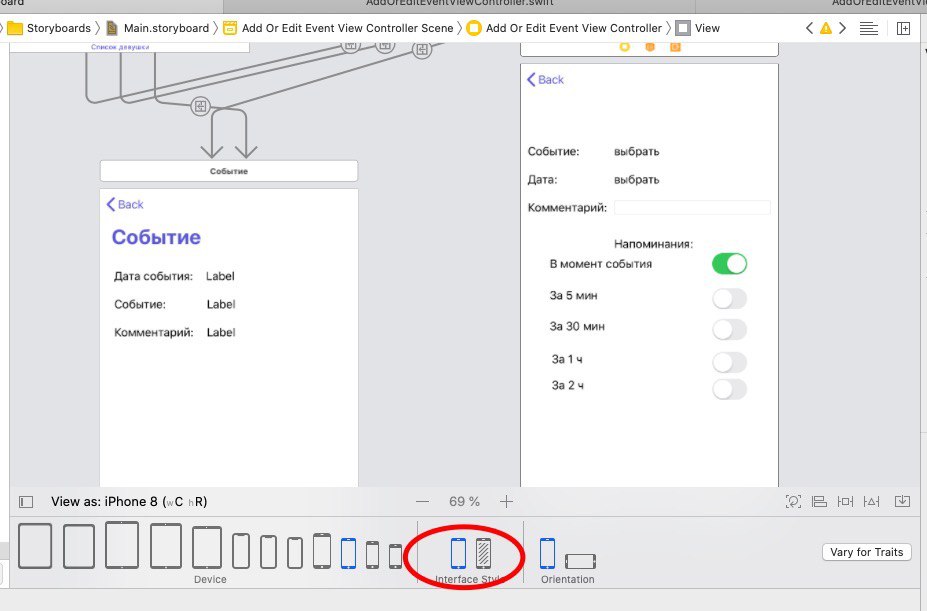Click Back in the Add Or Edit Event scene
This screenshot has width=927, height=611.
(x=545, y=79)
